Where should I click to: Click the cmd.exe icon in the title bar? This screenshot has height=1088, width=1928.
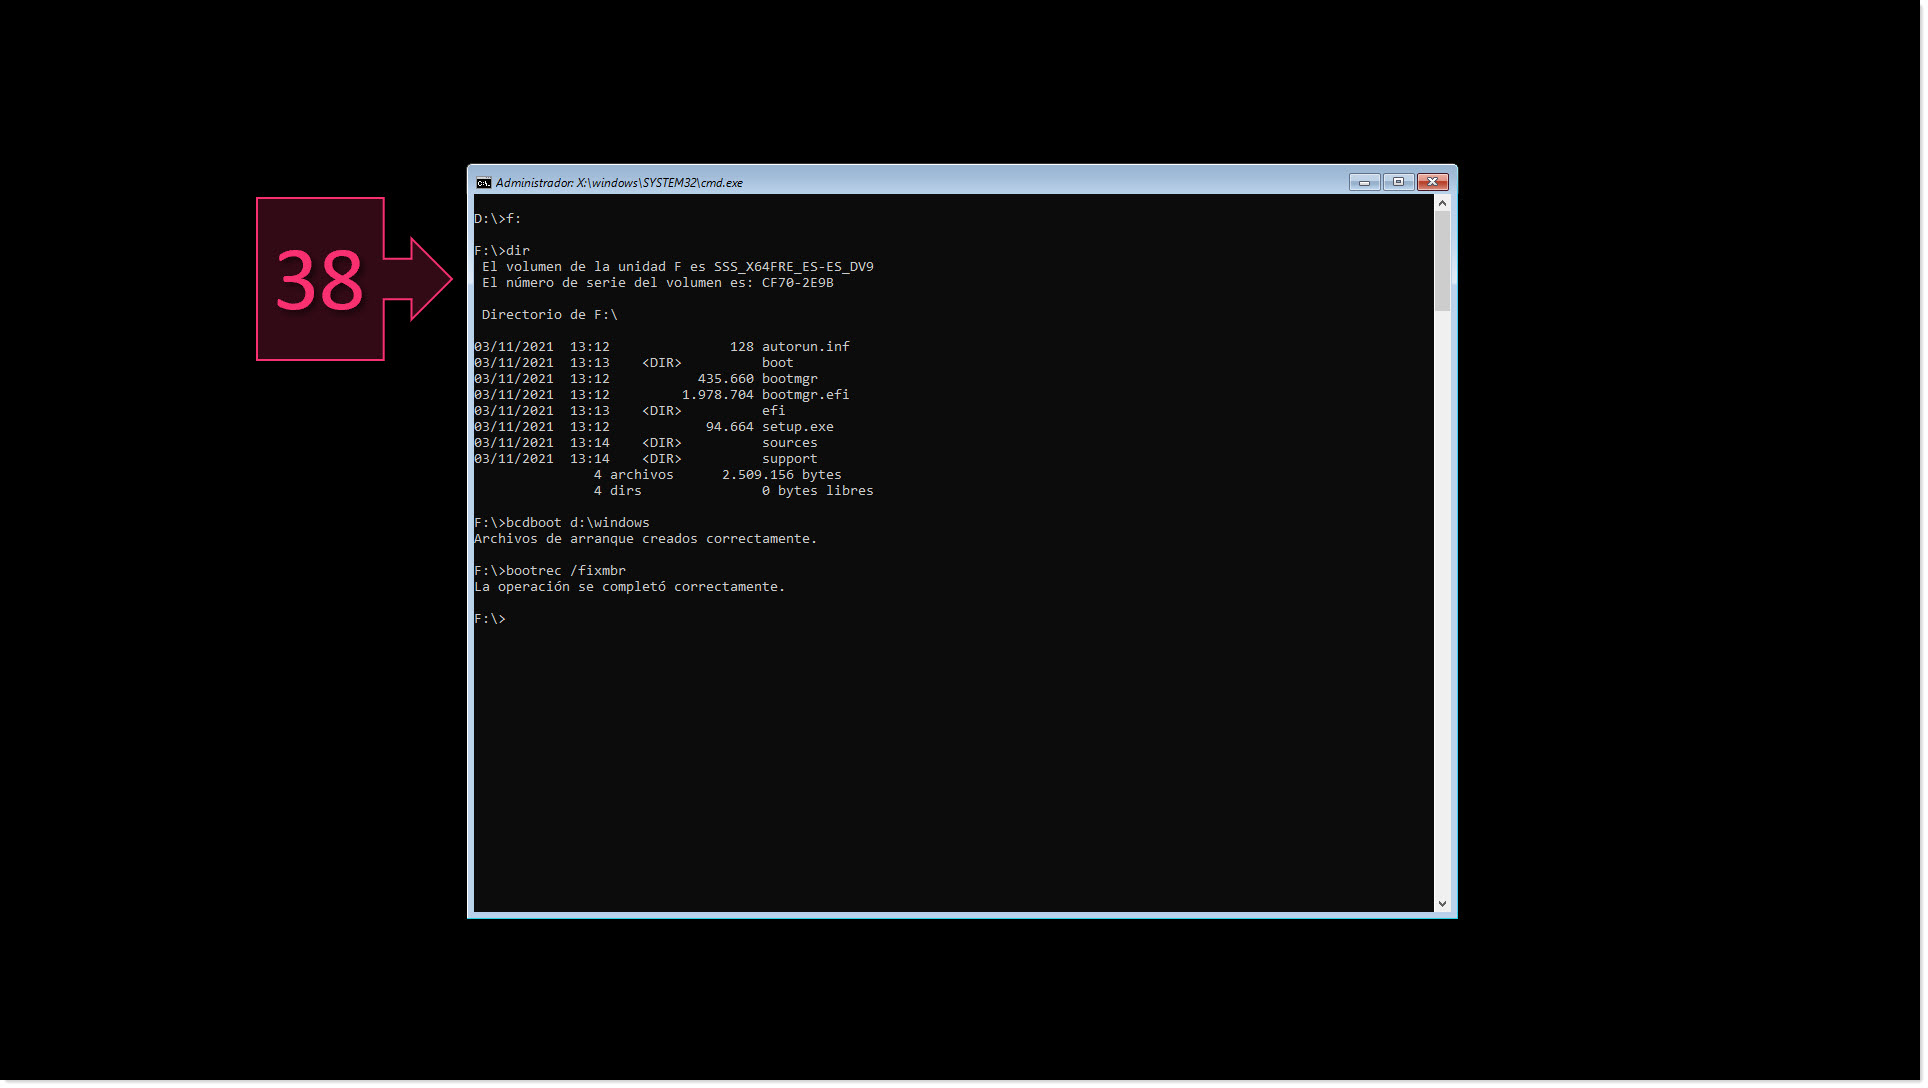tap(483, 182)
